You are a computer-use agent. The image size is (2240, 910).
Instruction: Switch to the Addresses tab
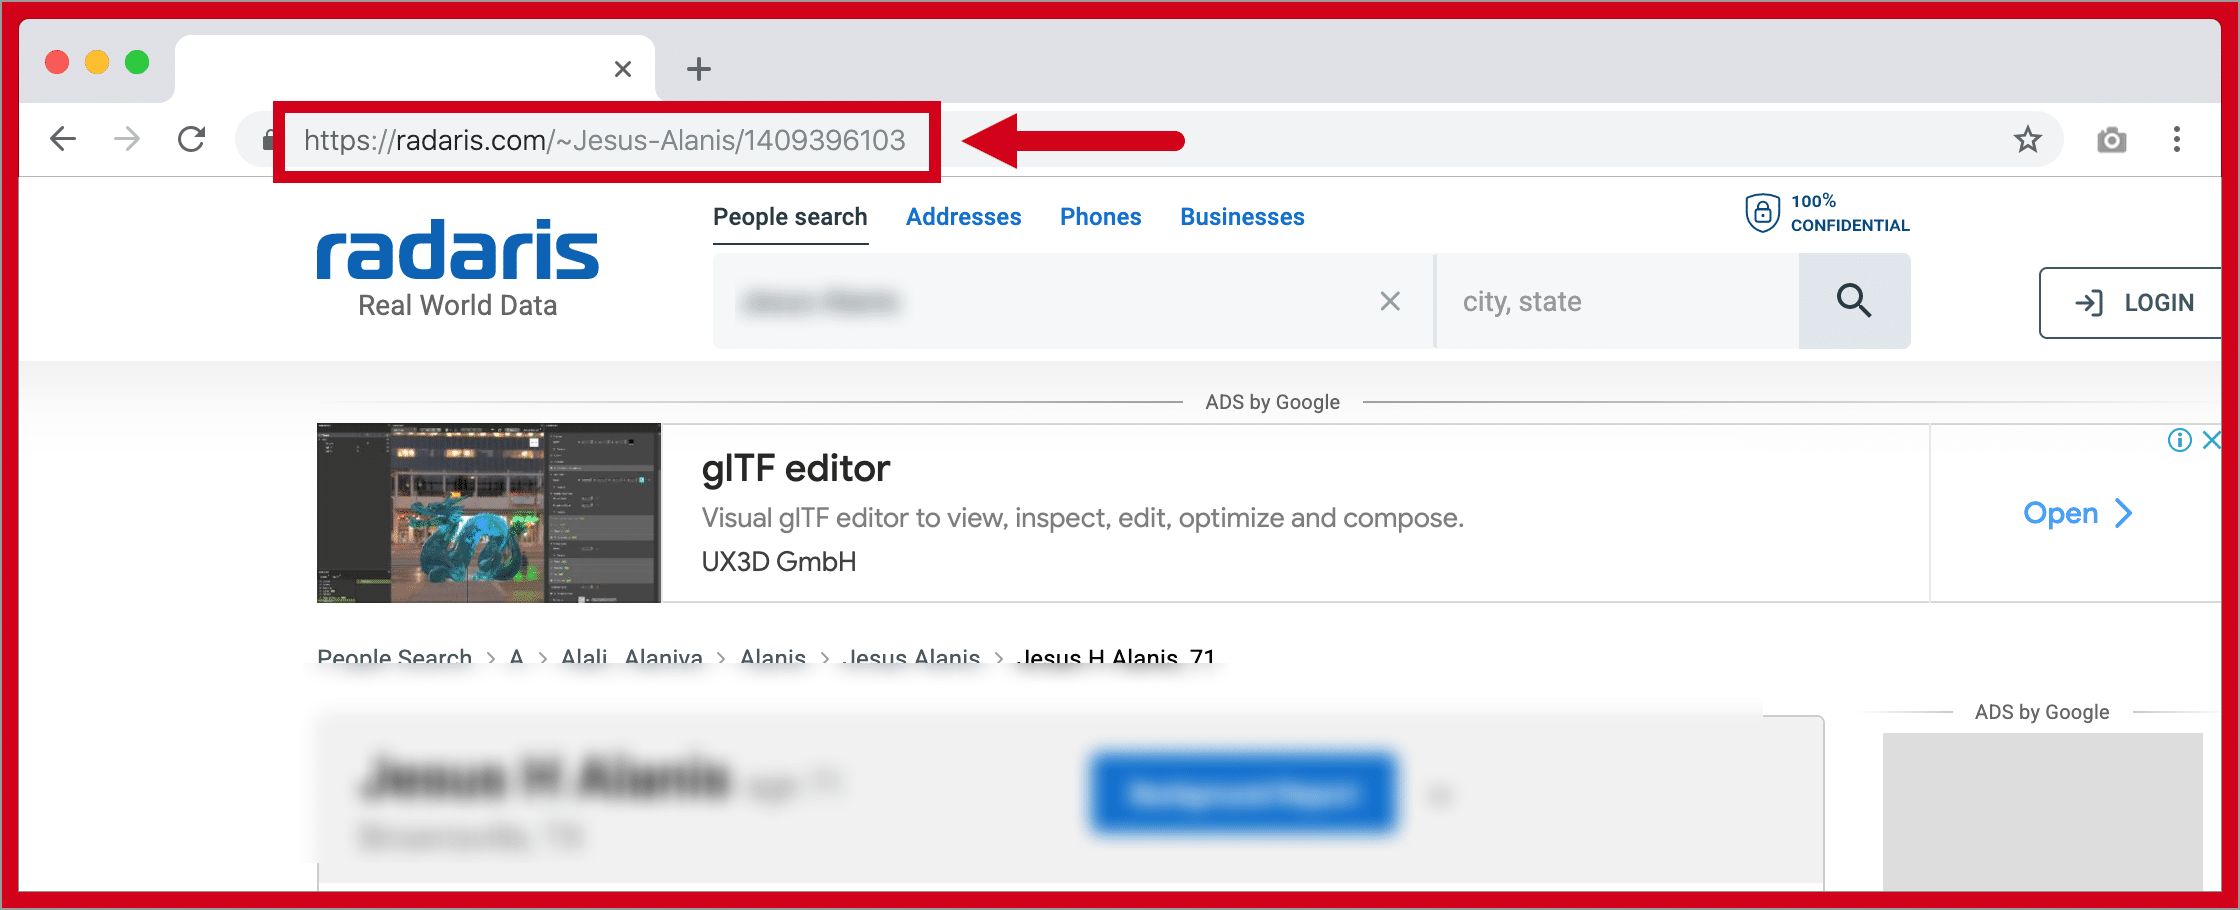[964, 217]
